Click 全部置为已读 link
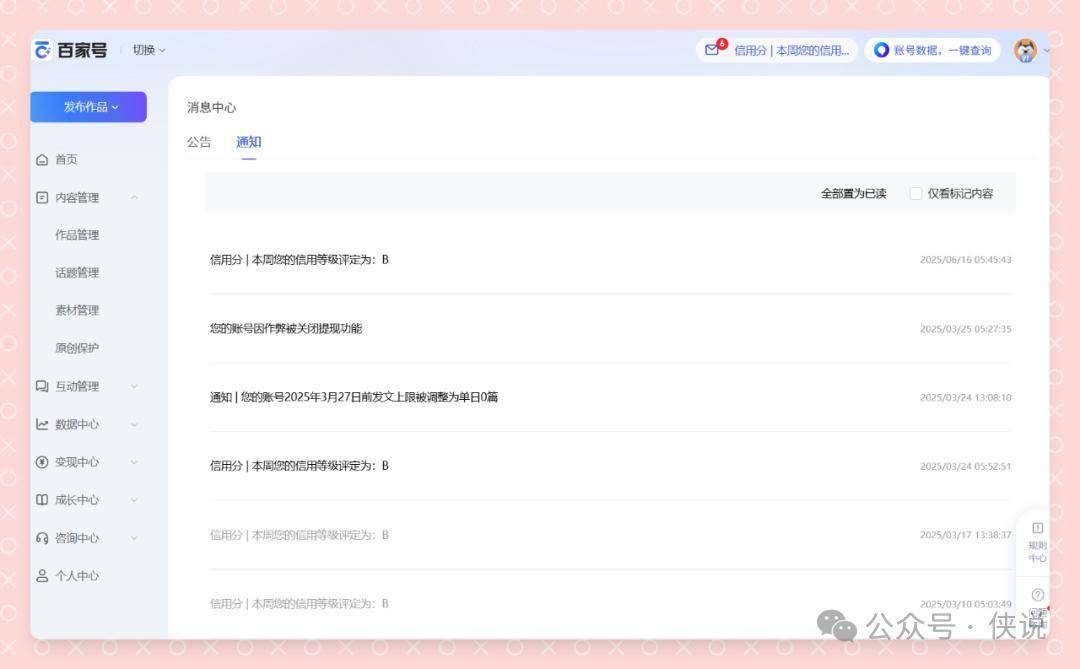This screenshot has width=1080, height=669. [x=853, y=194]
